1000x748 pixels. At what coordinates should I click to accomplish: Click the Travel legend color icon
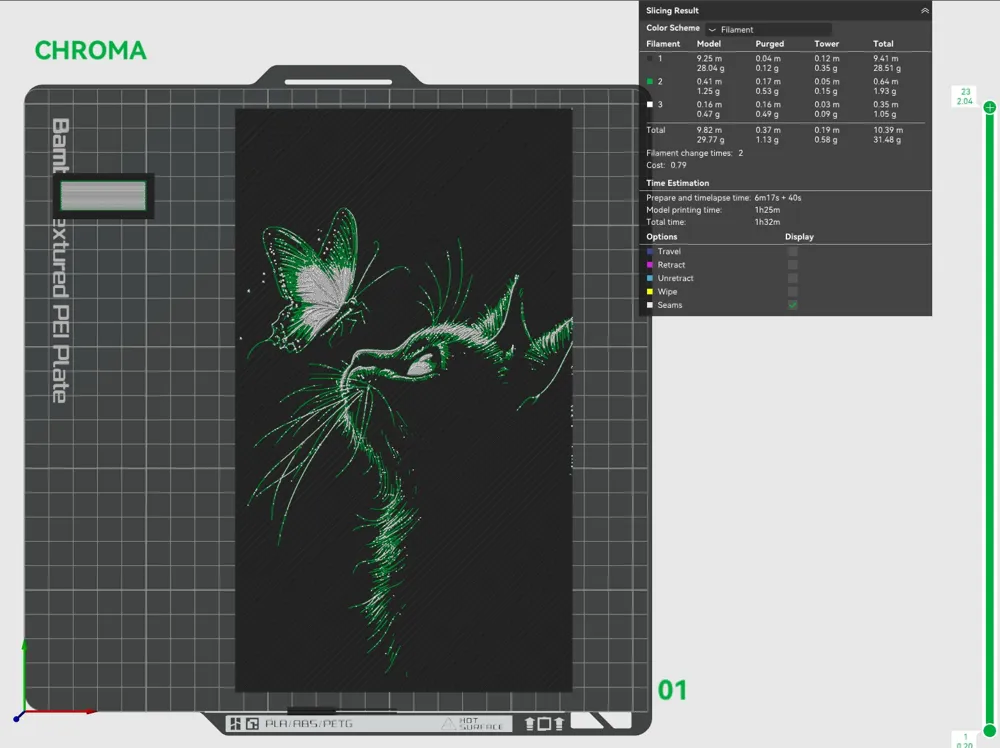tap(650, 251)
